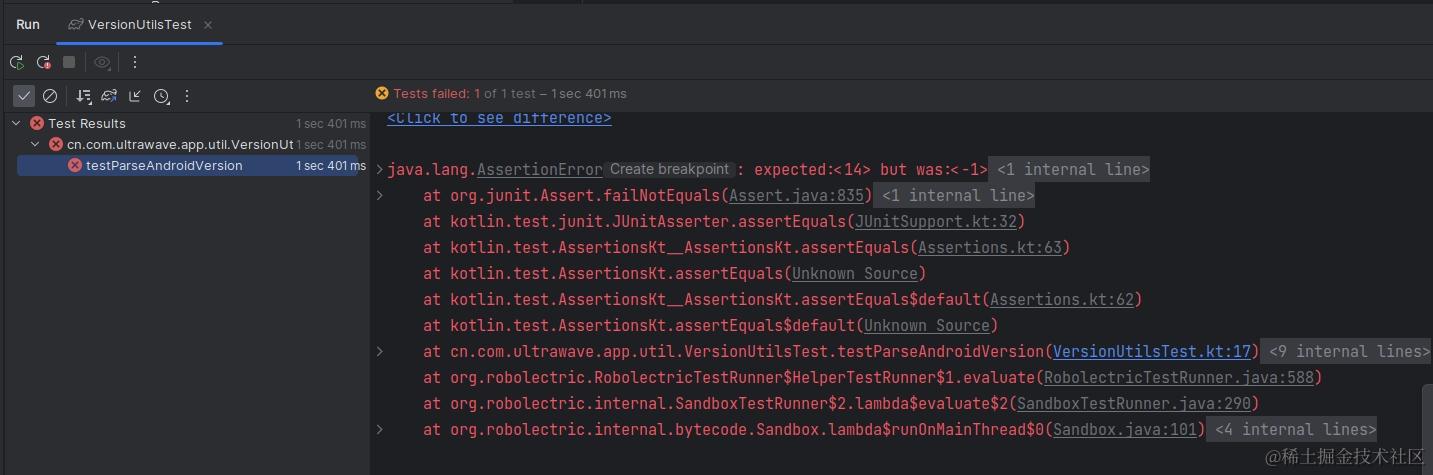Open JUnitSupport.kt:32 link

[x=935, y=221]
